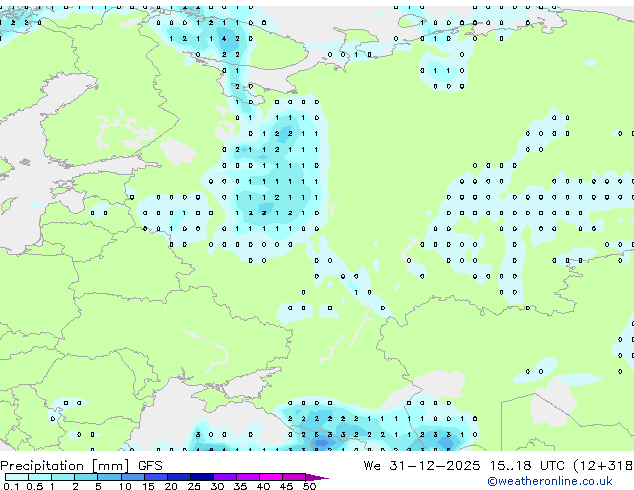Click the 25–30 mm dark blue swatch
Image resolution: width=634 pixels, height=490 pixels.
(201, 477)
